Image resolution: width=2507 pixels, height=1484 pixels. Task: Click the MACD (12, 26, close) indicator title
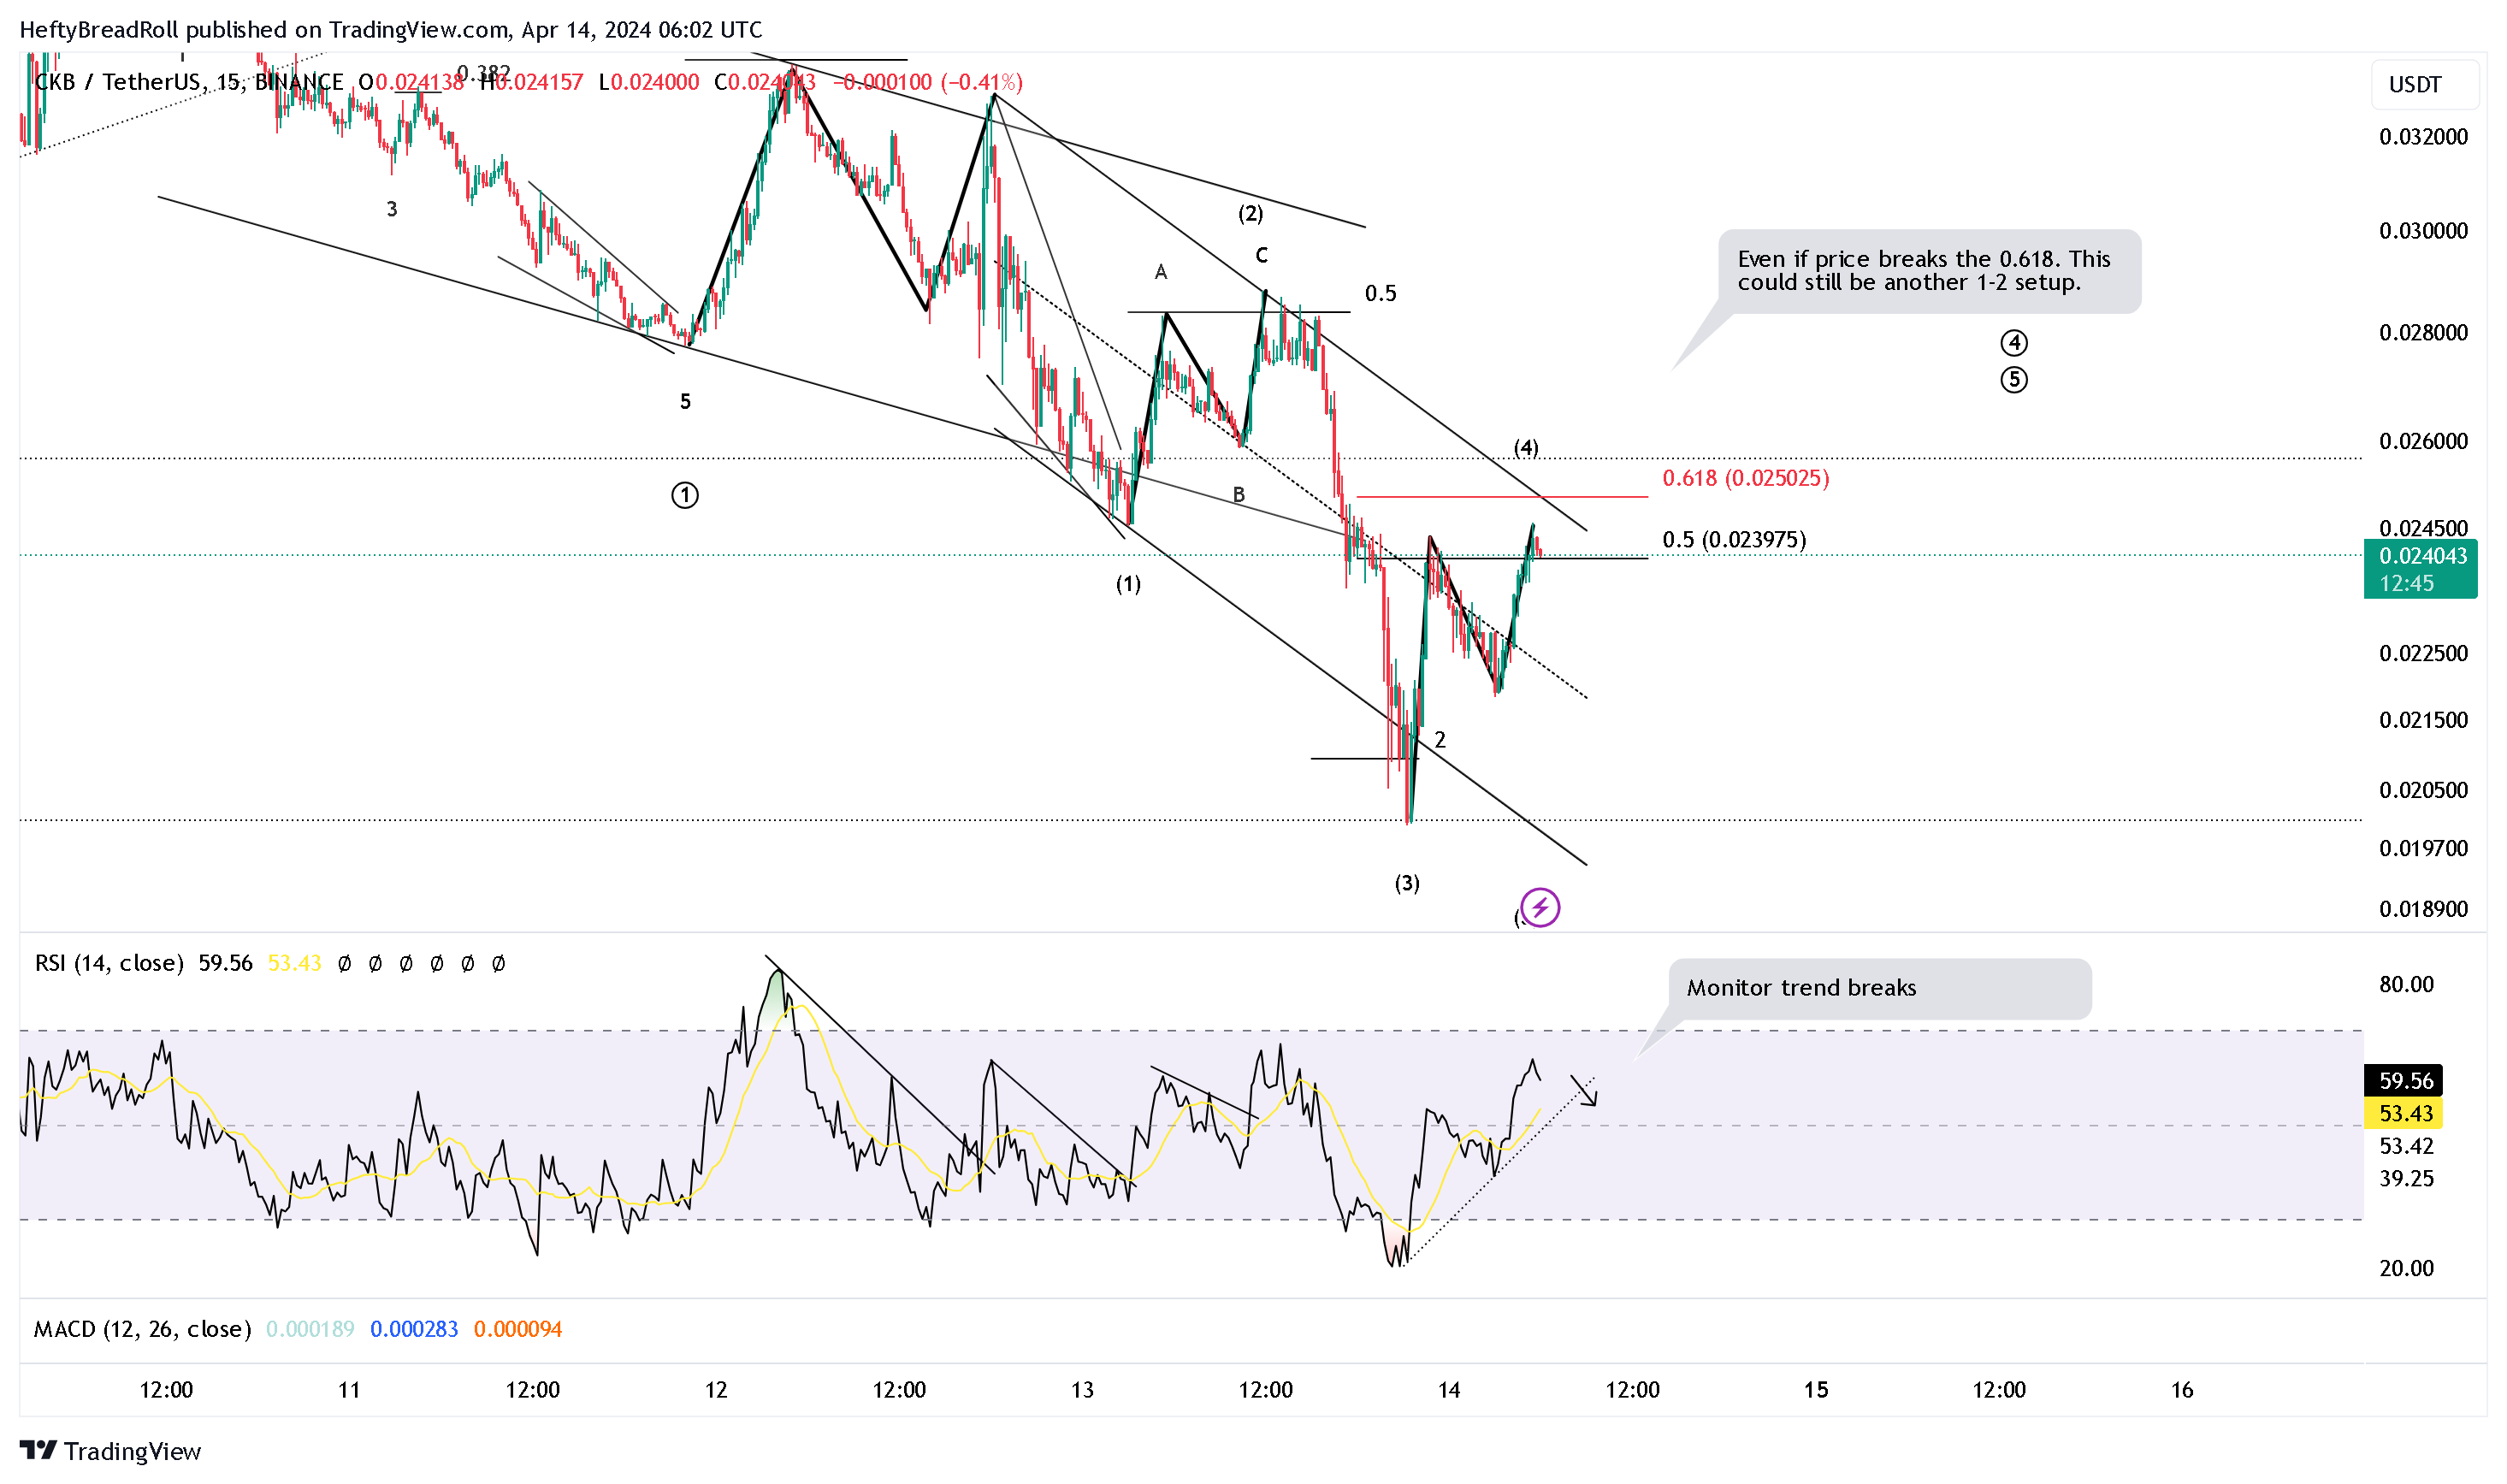[x=142, y=1329]
